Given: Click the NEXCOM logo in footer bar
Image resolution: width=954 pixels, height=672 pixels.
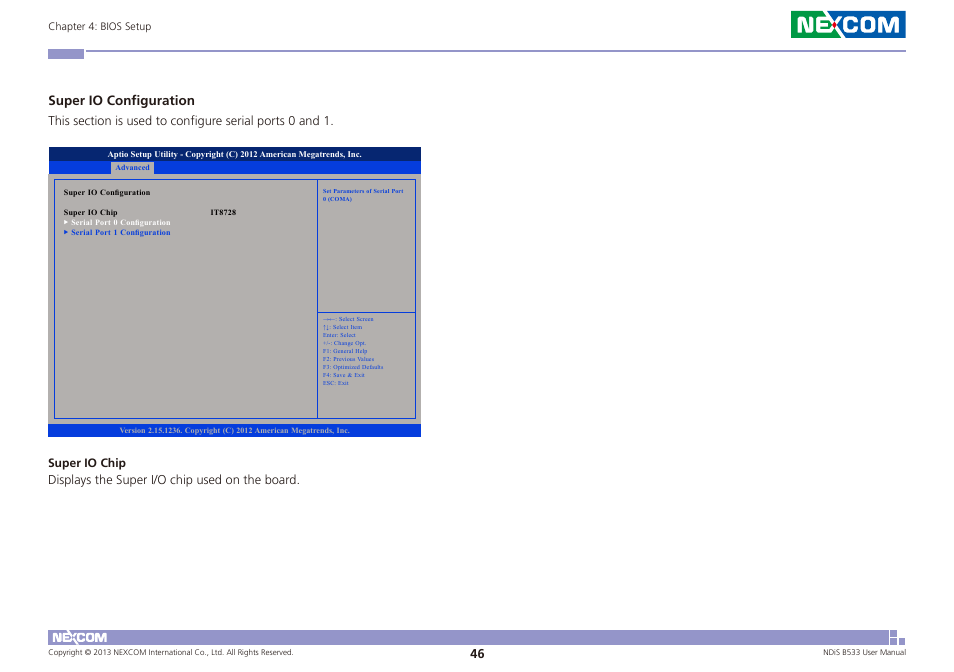Looking at the screenshot, I should point(79,637).
